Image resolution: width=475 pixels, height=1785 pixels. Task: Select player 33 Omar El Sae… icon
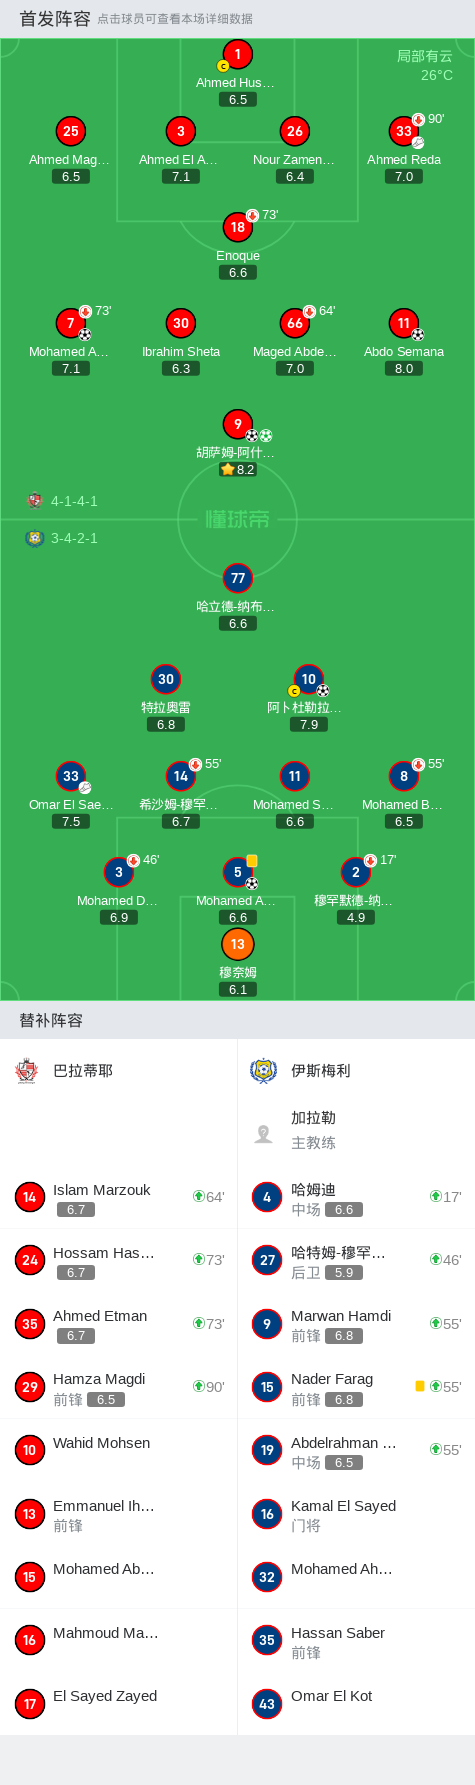tap(71, 776)
